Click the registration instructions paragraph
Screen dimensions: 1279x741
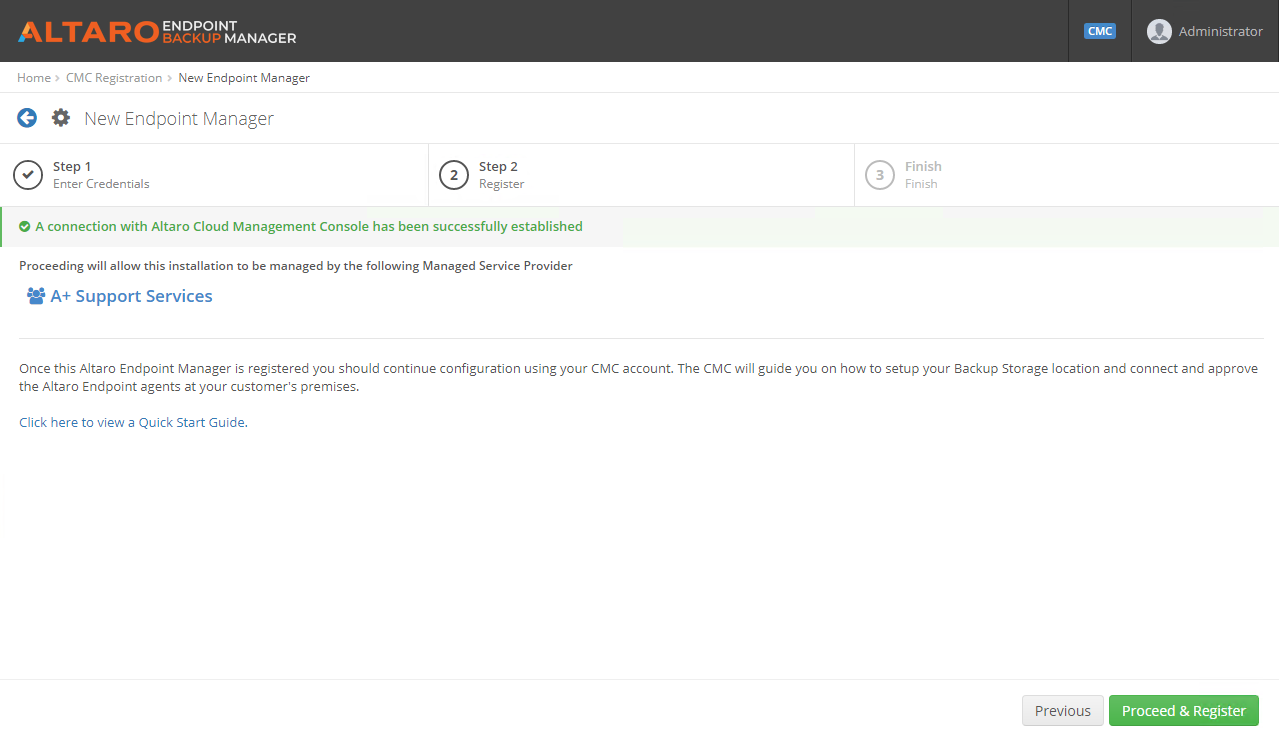(x=639, y=377)
